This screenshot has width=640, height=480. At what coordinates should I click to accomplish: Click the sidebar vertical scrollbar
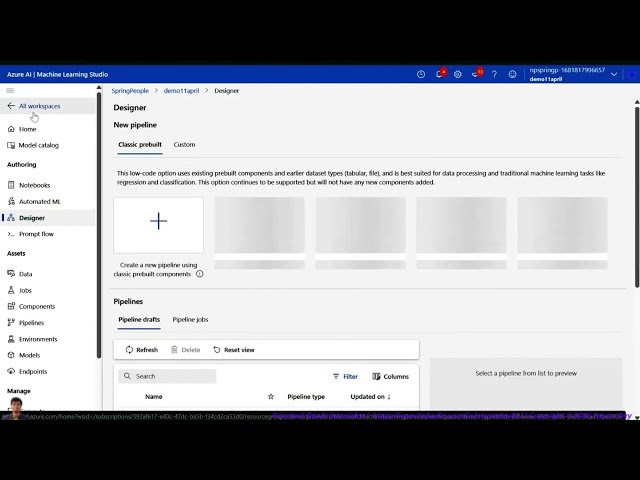[99, 226]
